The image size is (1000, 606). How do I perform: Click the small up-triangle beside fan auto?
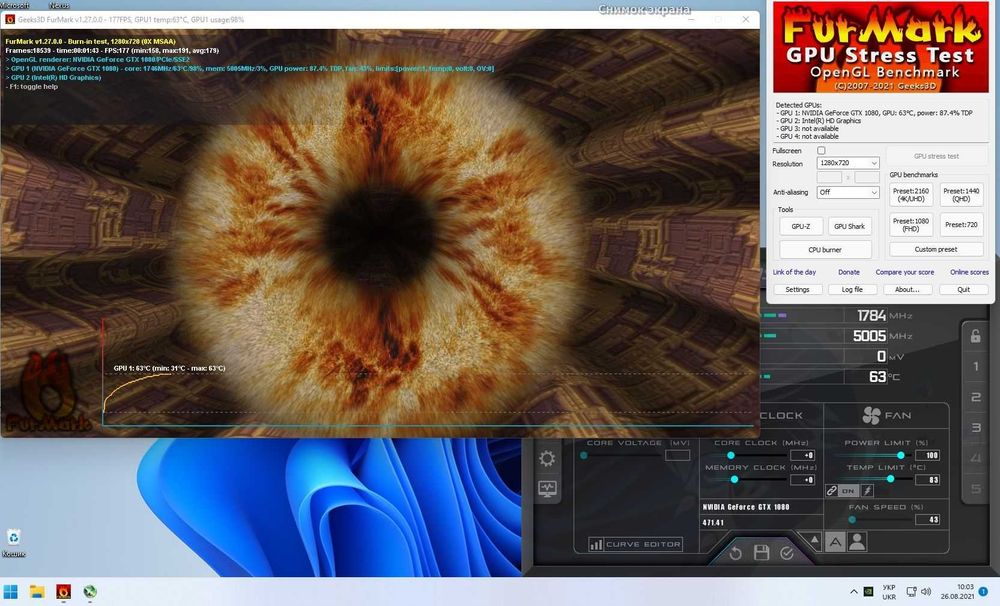(814, 540)
